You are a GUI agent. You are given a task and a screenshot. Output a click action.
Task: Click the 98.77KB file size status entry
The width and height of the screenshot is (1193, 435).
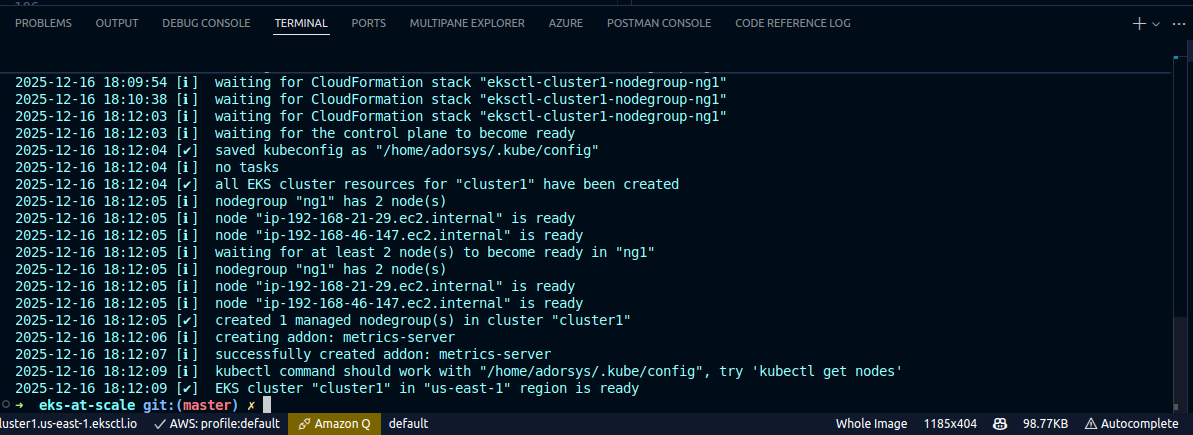tap(1045, 424)
